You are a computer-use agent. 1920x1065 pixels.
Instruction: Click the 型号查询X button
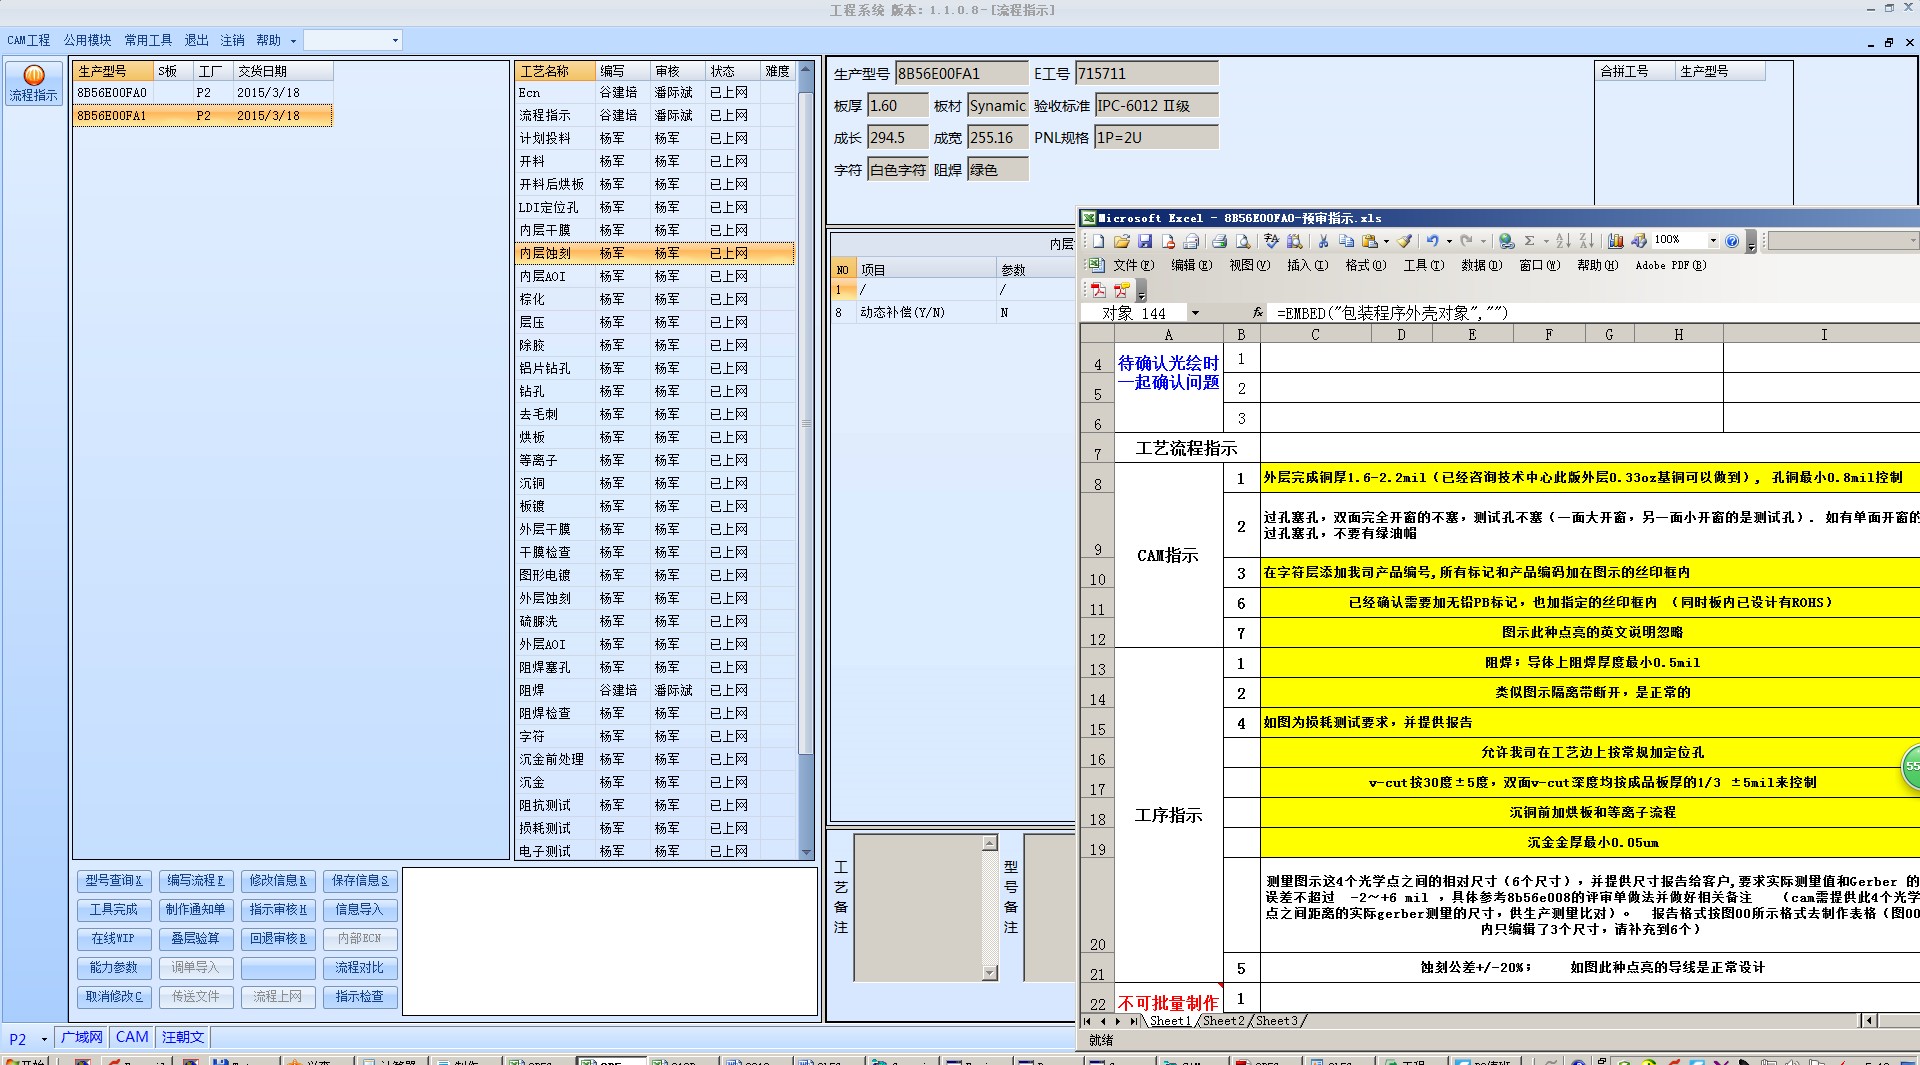click(x=114, y=881)
